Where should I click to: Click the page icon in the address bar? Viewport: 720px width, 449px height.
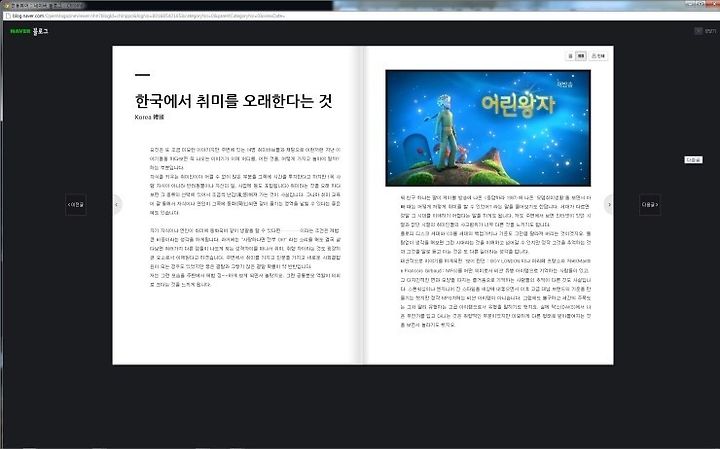(x=8, y=16)
